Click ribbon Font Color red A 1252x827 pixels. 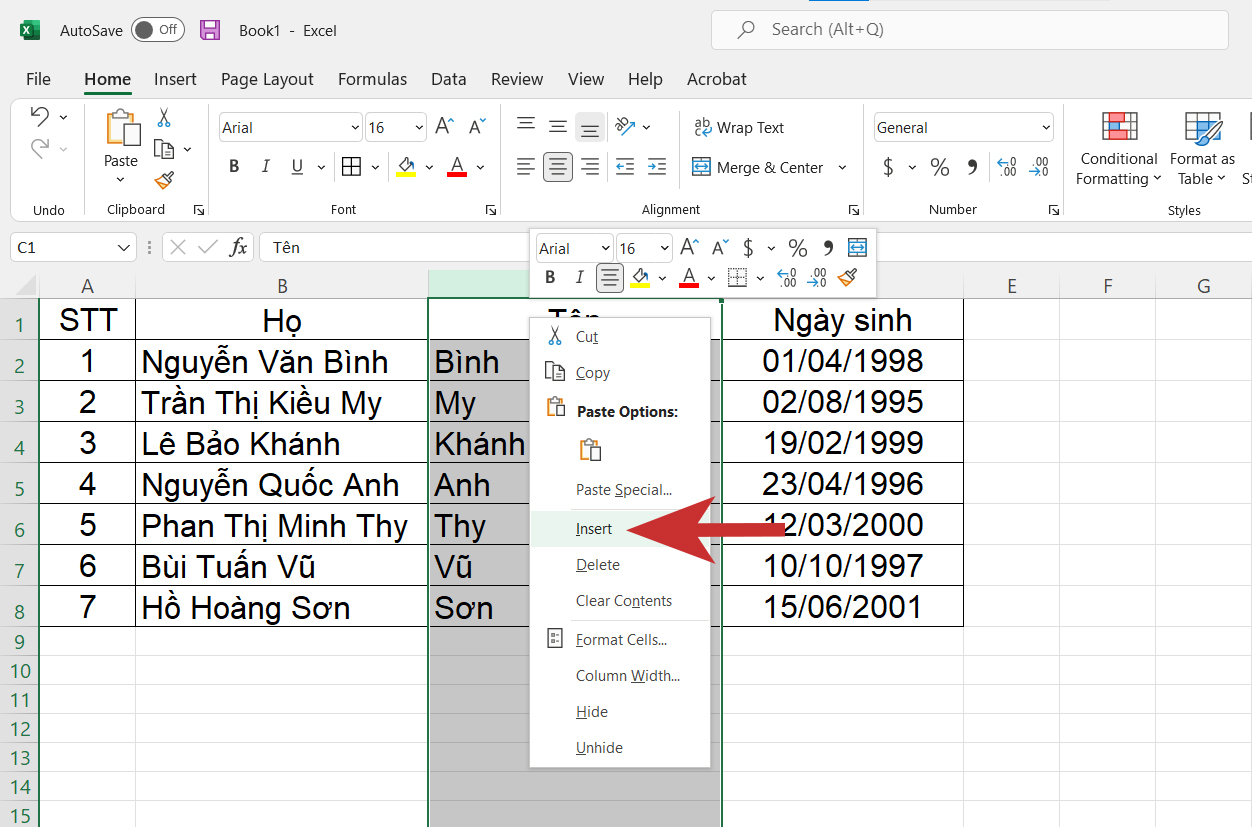pyautogui.click(x=457, y=167)
